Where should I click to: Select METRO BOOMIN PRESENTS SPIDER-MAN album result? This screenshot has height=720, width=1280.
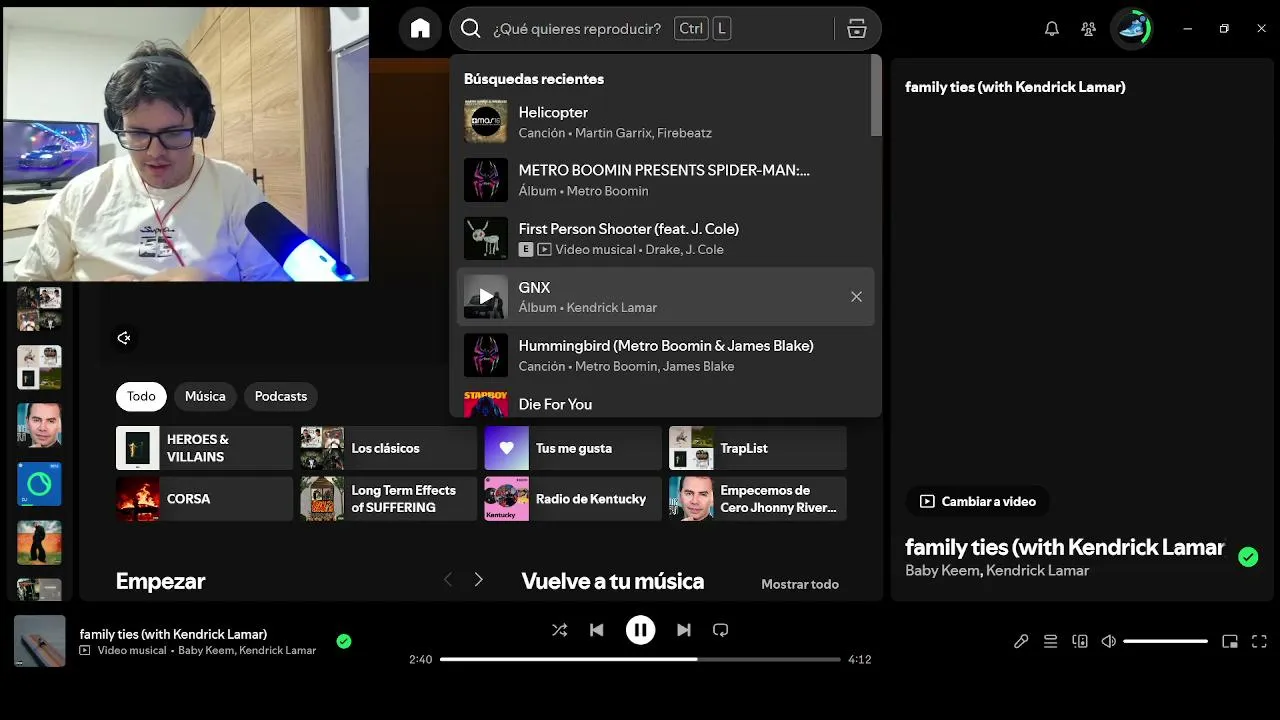point(665,180)
